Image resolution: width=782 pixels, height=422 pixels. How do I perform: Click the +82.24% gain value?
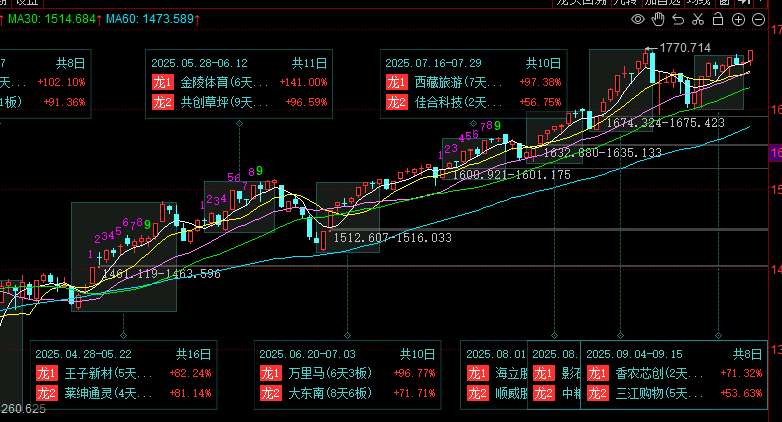[191, 373]
